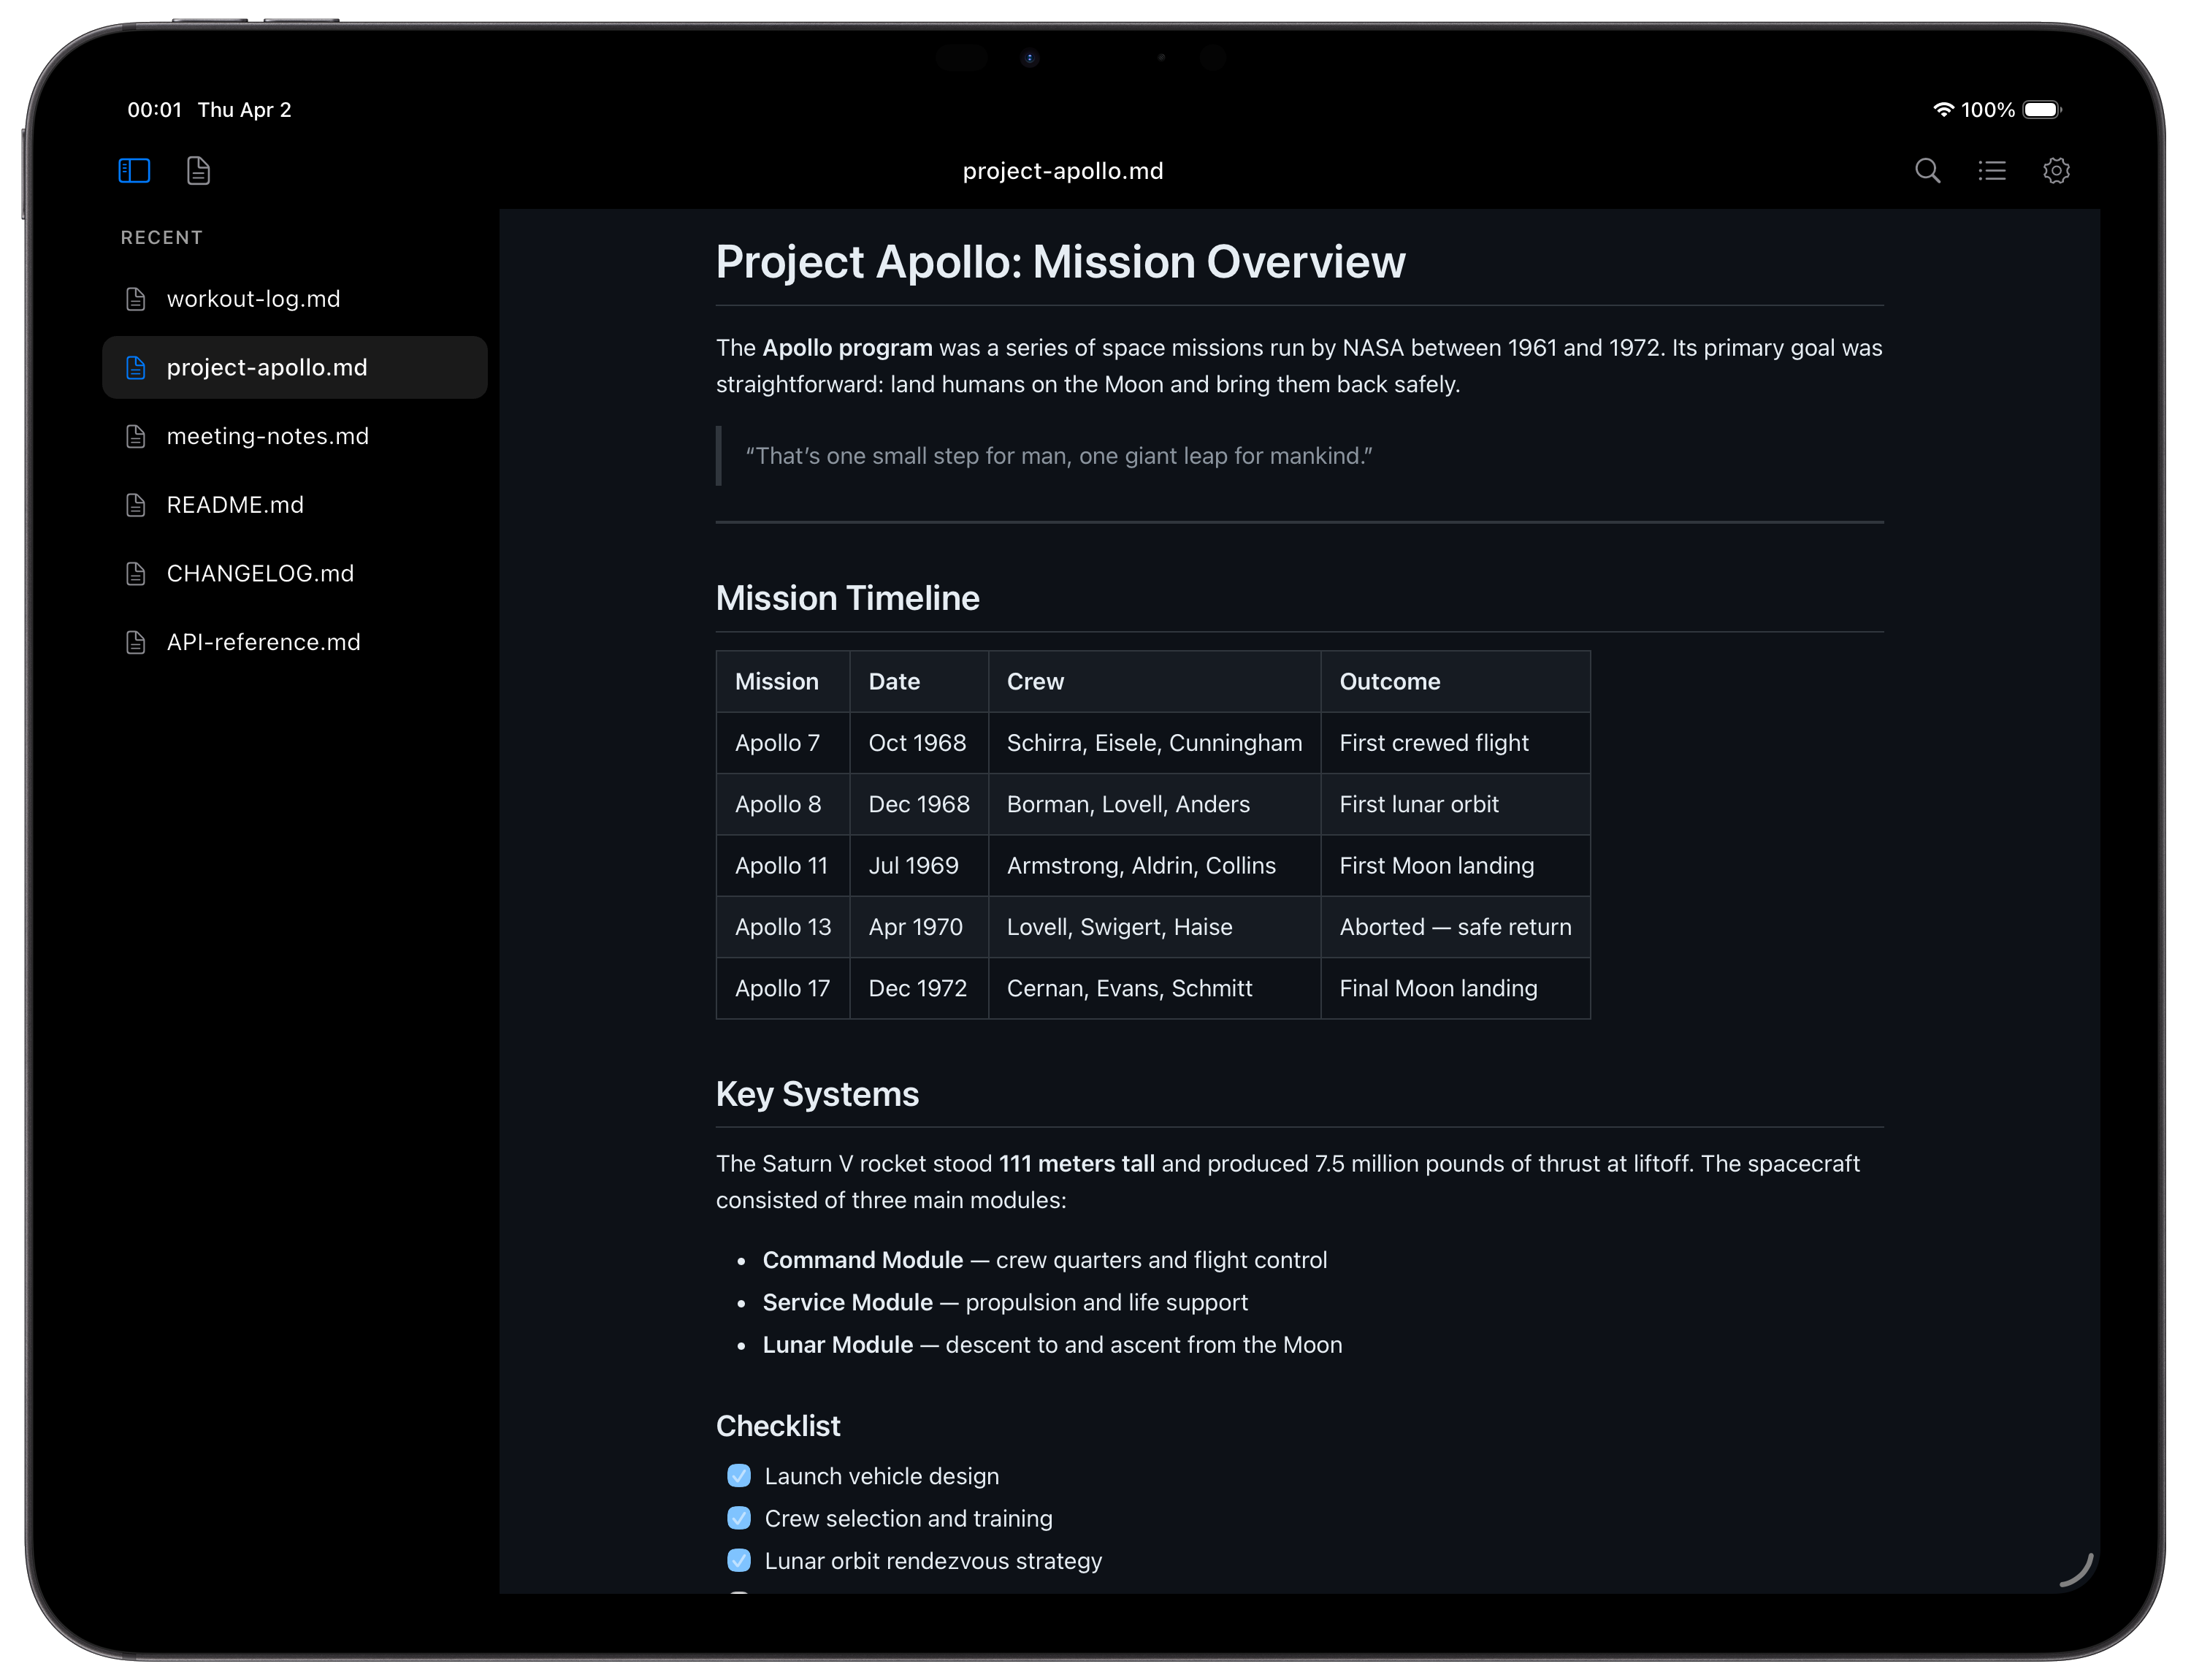This screenshot has width=2191, height=1680.
Task: Click Cernan, Evans, Schmitt crew cell
Action: [1154, 988]
